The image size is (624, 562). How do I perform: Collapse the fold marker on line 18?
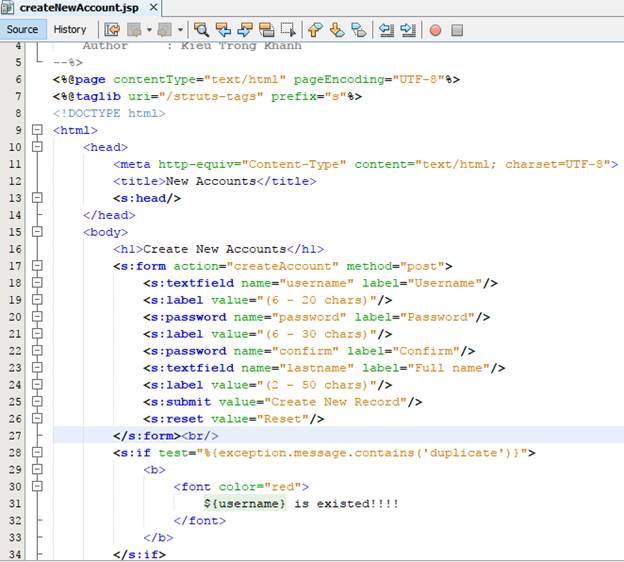click(x=37, y=283)
